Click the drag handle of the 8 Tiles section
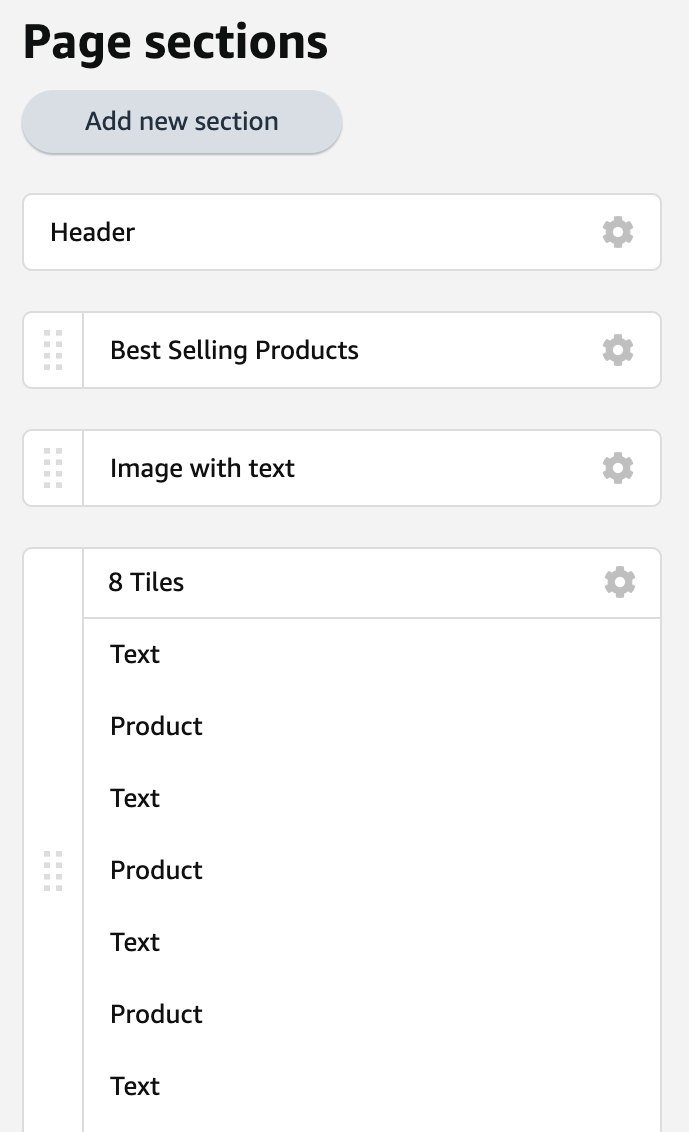This screenshot has height=1132, width=689. point(53,870)
